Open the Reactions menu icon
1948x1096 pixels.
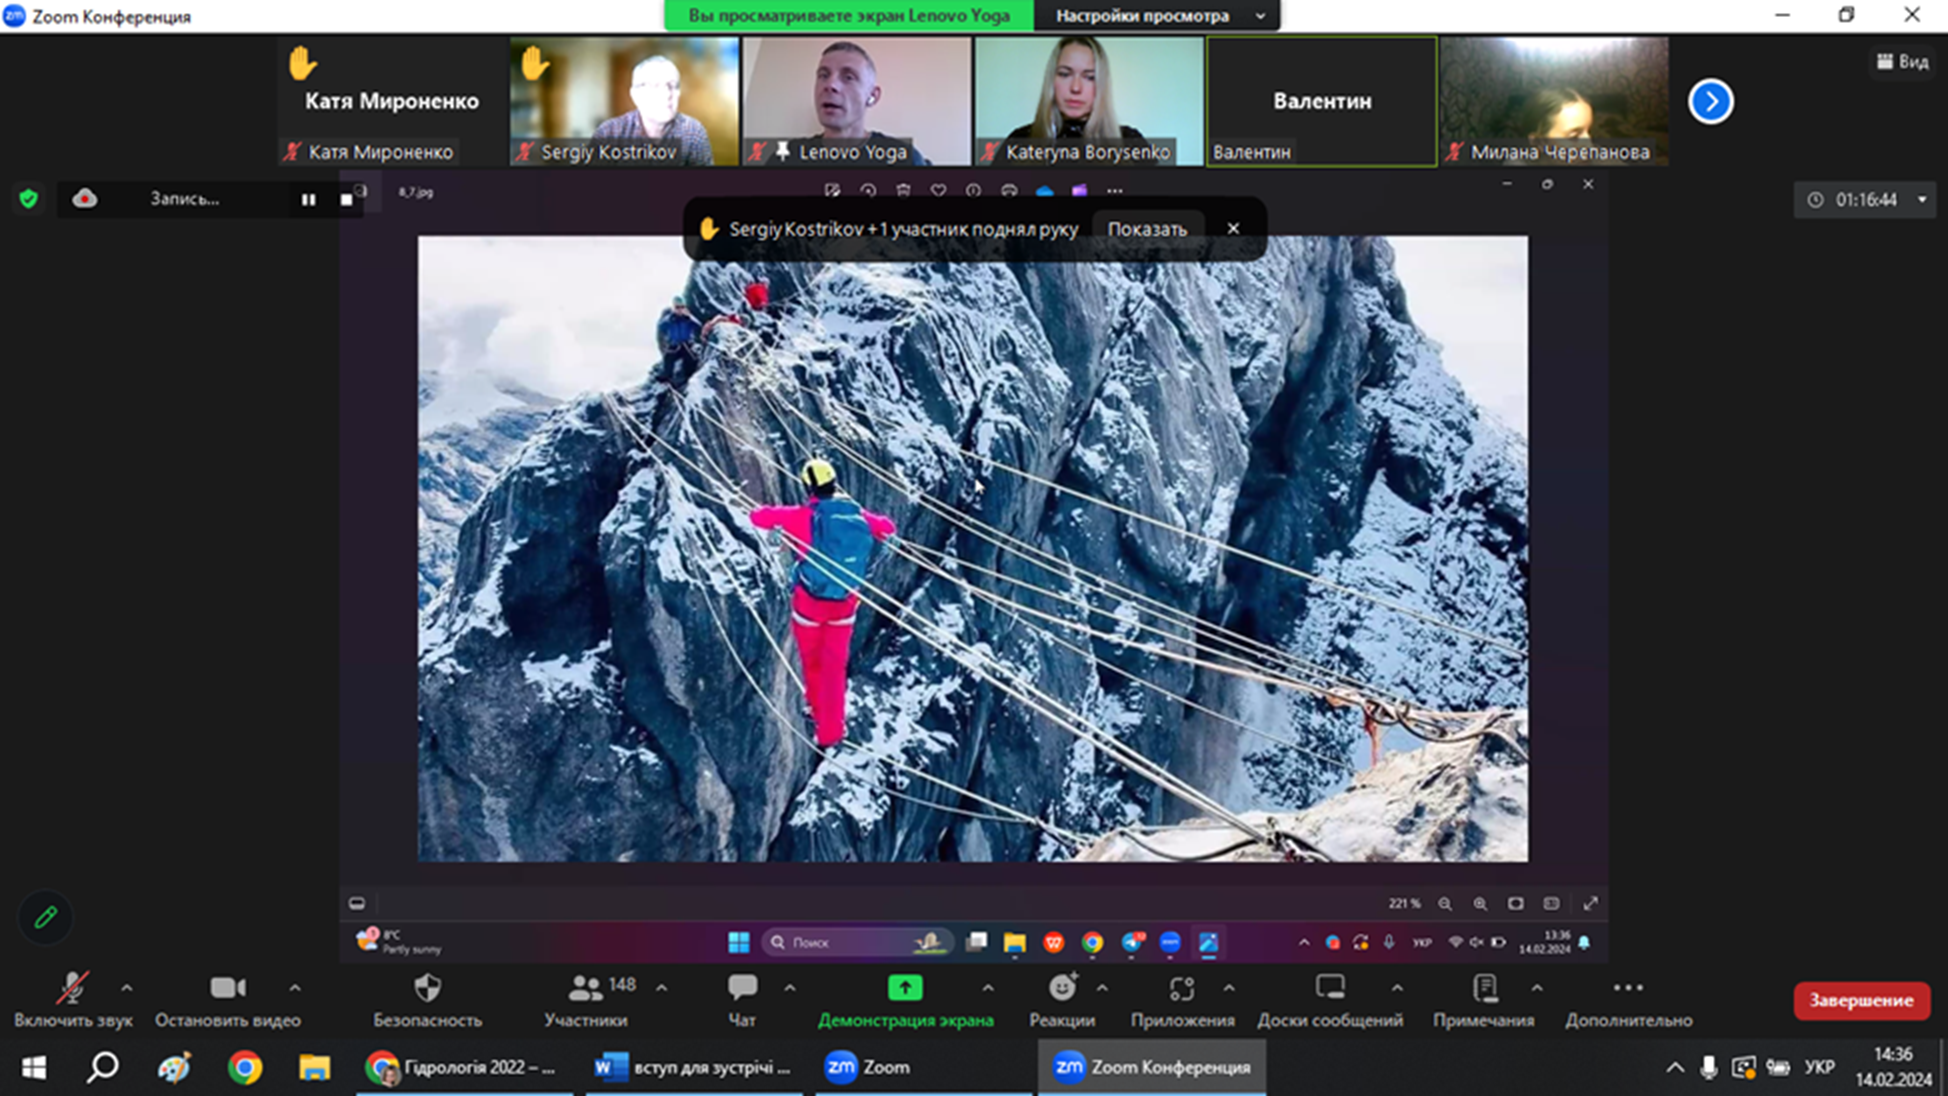point(1062,989)
